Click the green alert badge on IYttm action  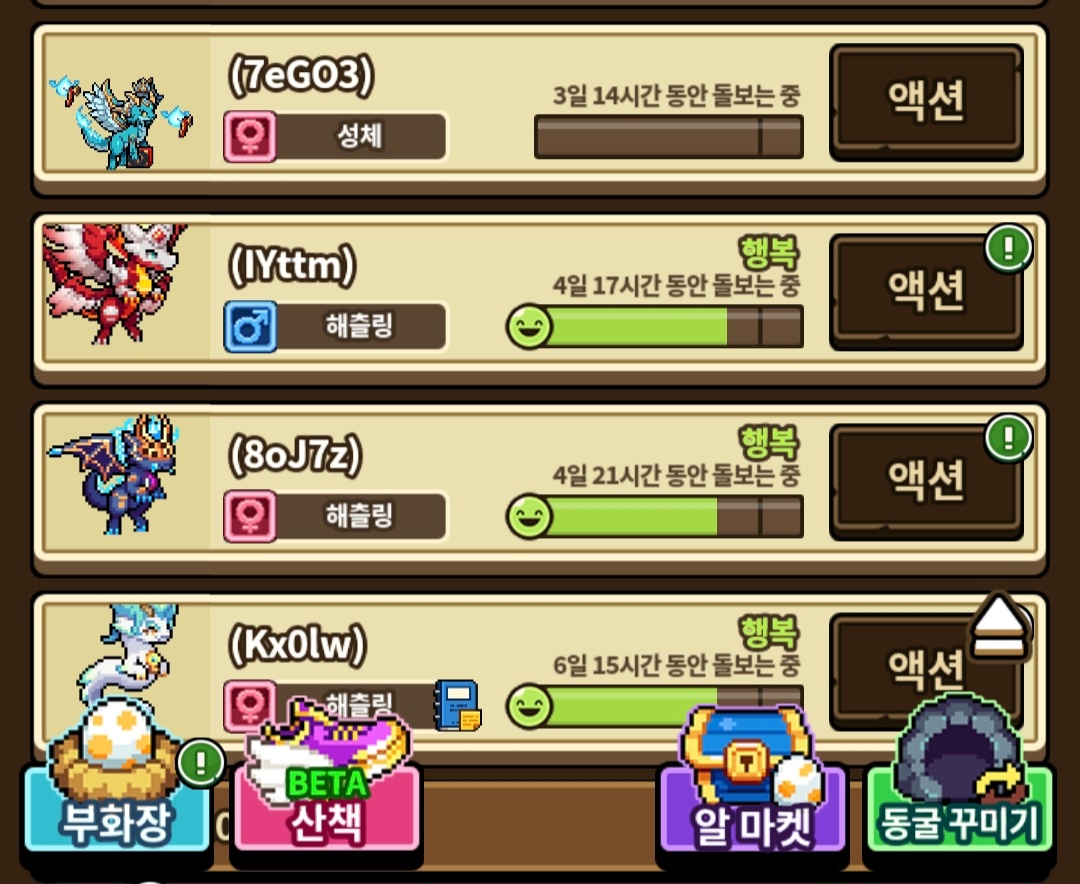coord(1008,247)
